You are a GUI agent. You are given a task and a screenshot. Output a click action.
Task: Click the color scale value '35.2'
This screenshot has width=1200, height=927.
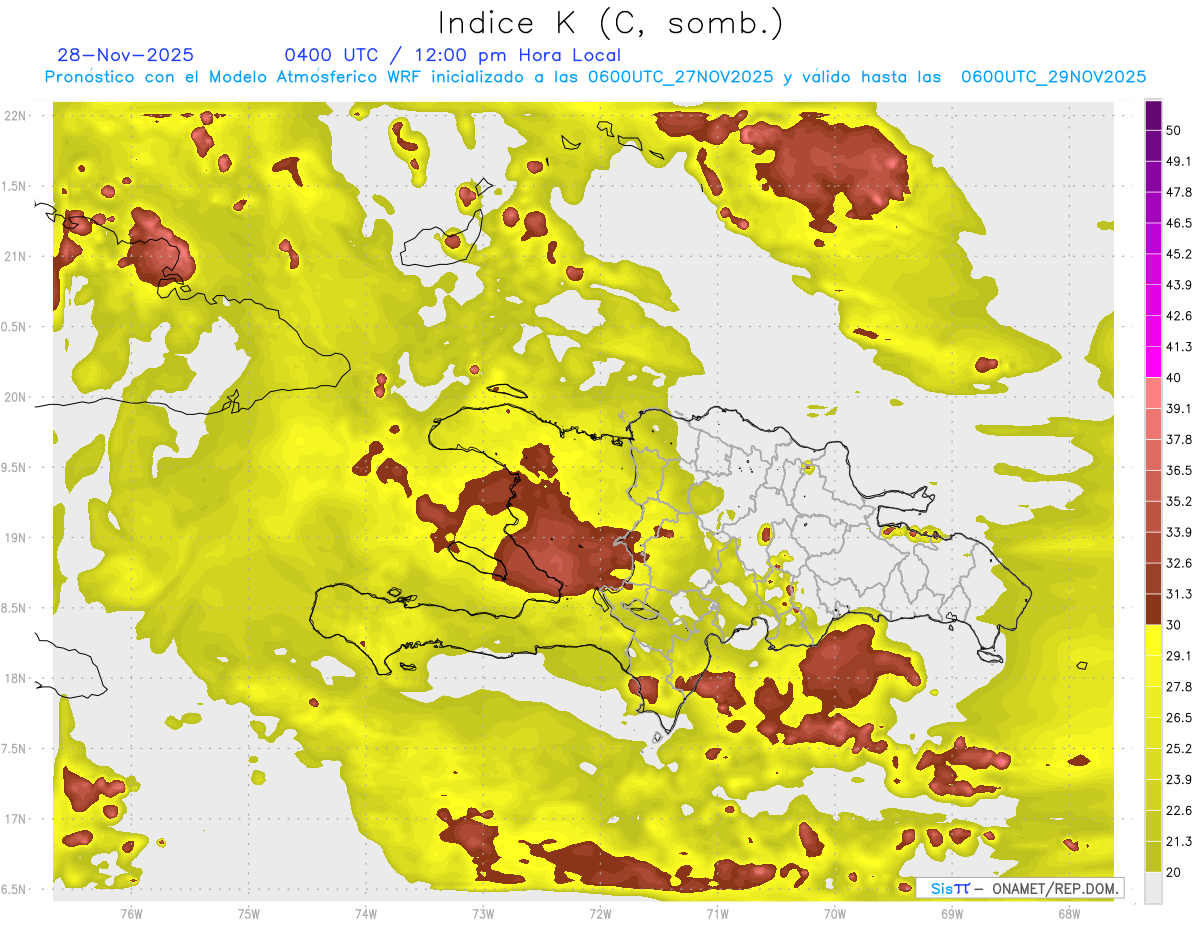click(x=1179, y=501)
